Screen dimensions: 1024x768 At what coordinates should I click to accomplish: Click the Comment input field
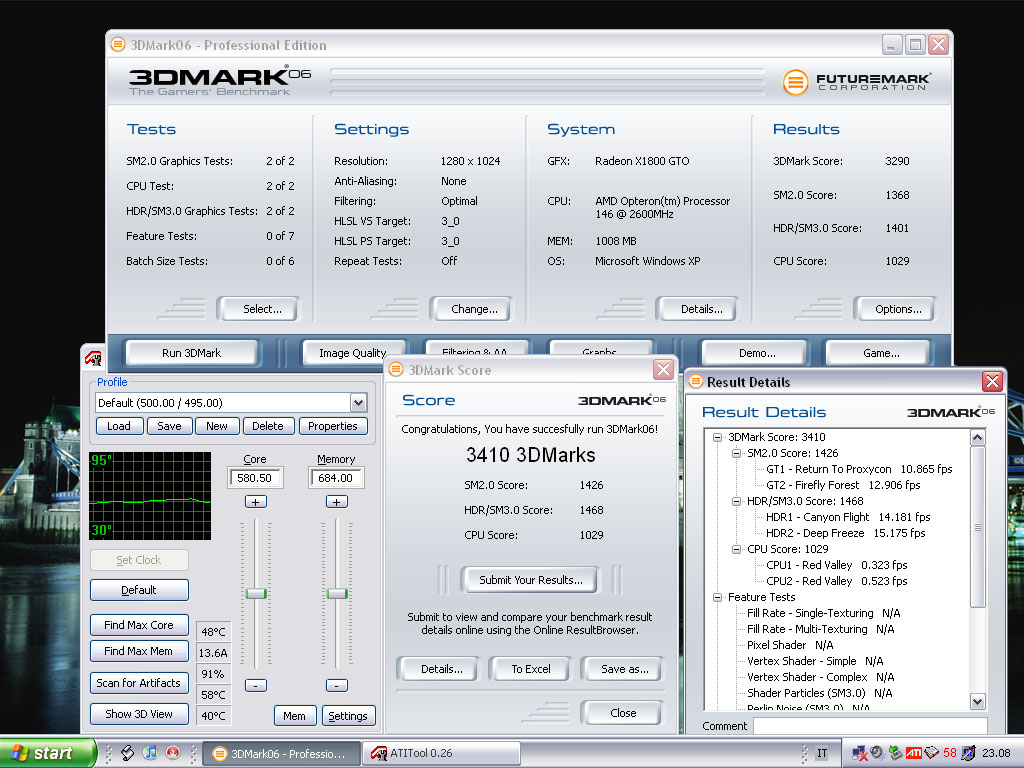(869, 726)
